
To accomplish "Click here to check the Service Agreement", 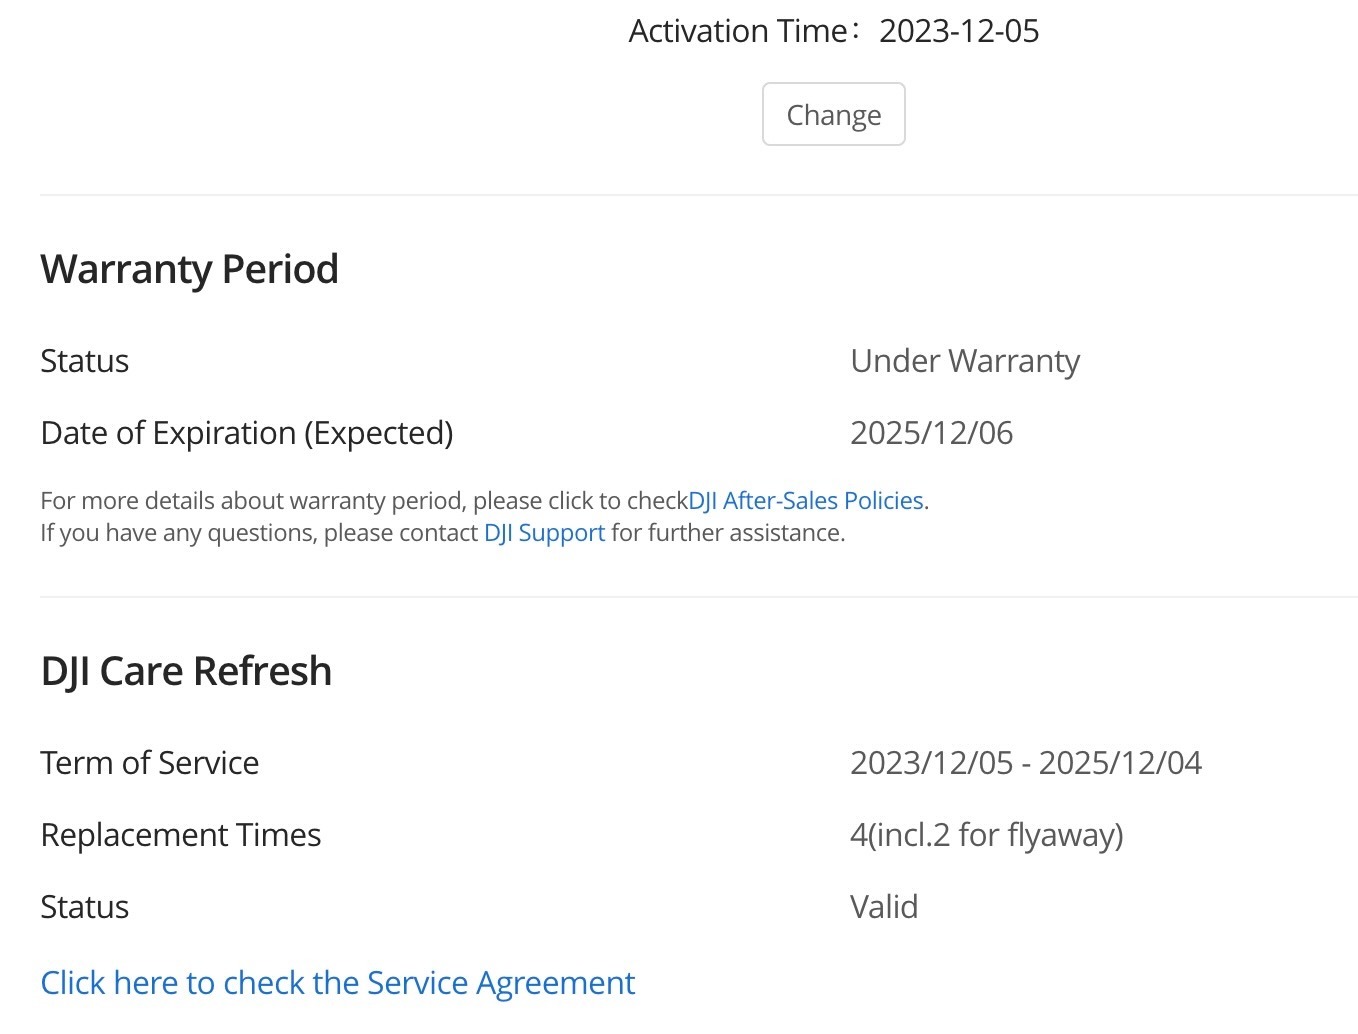I will 337,983.
